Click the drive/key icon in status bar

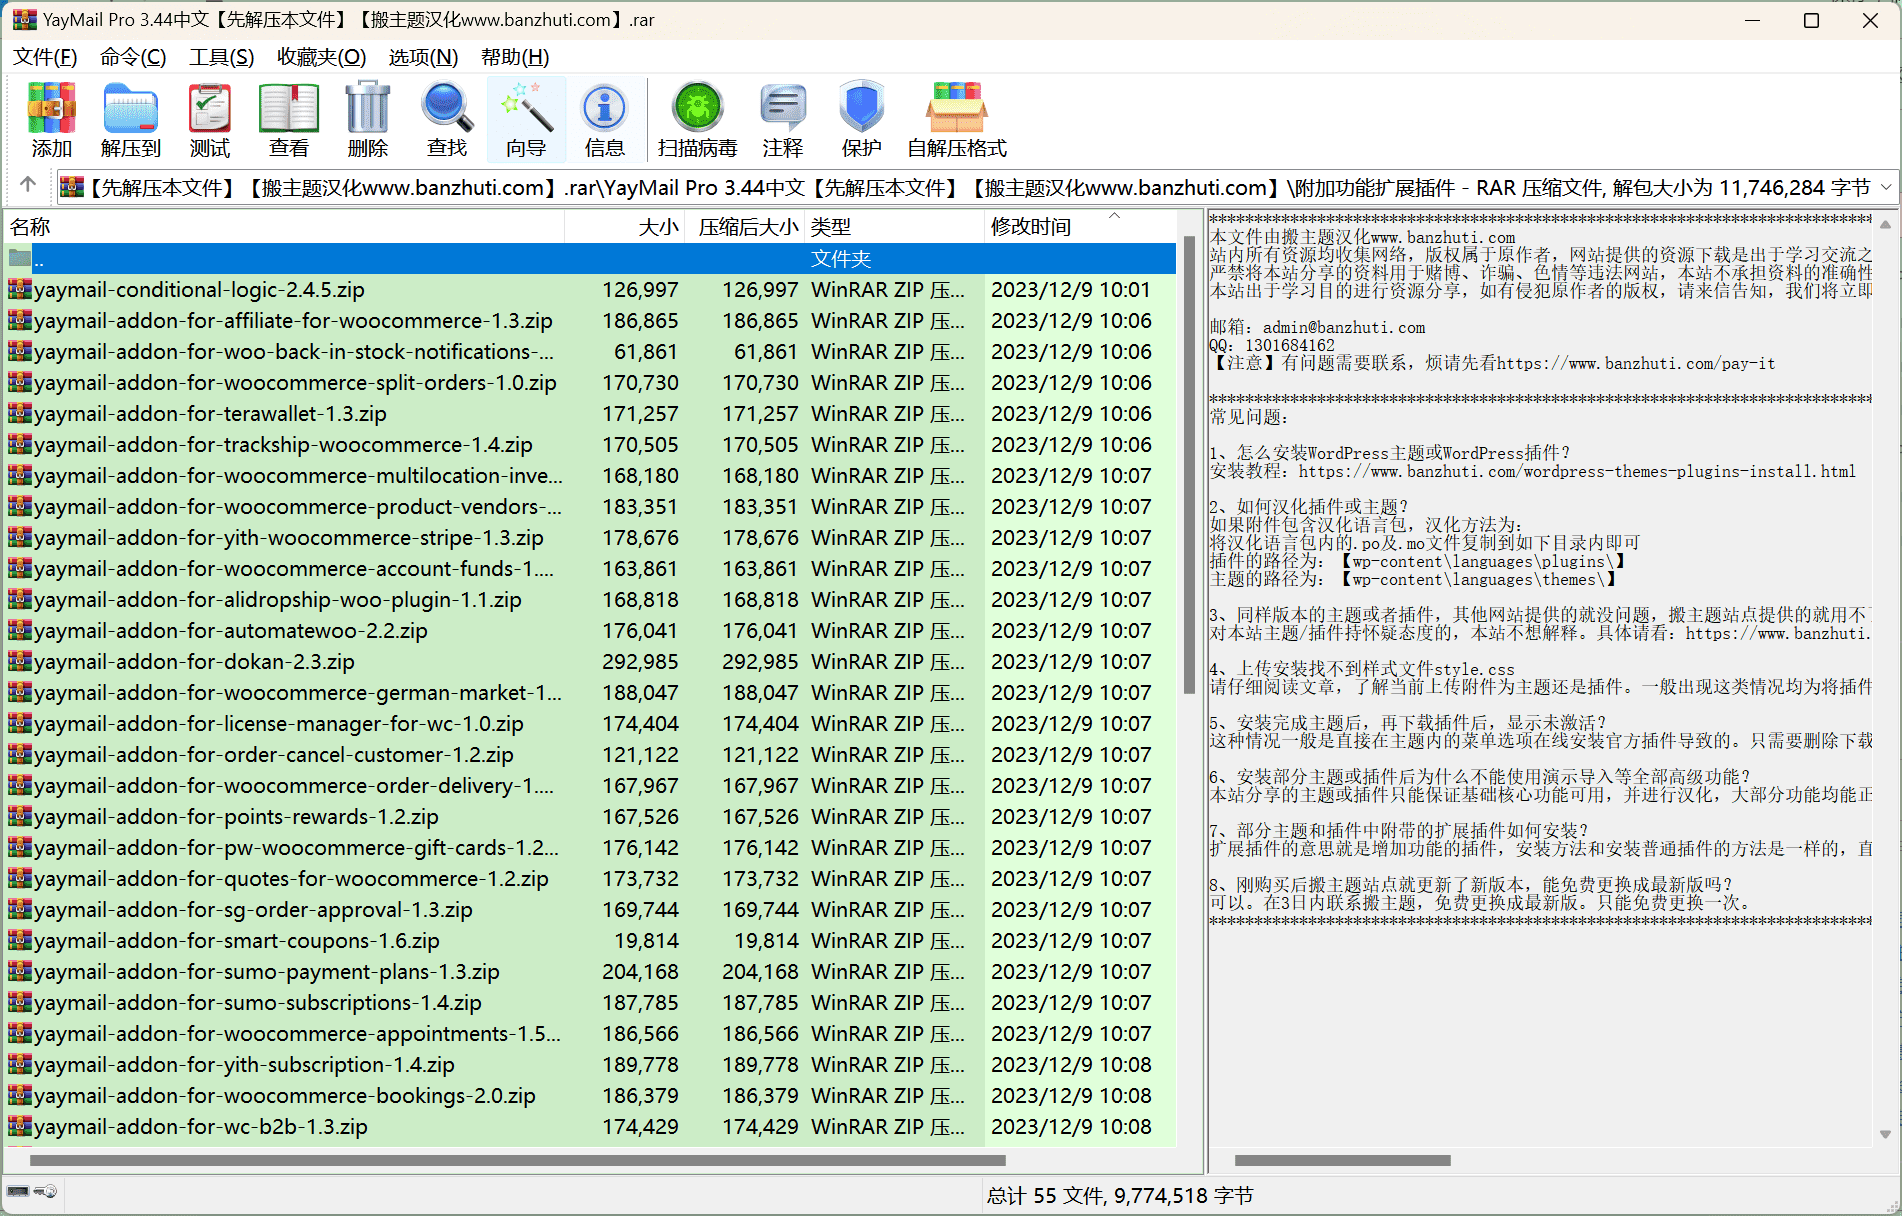[32, 1192]
